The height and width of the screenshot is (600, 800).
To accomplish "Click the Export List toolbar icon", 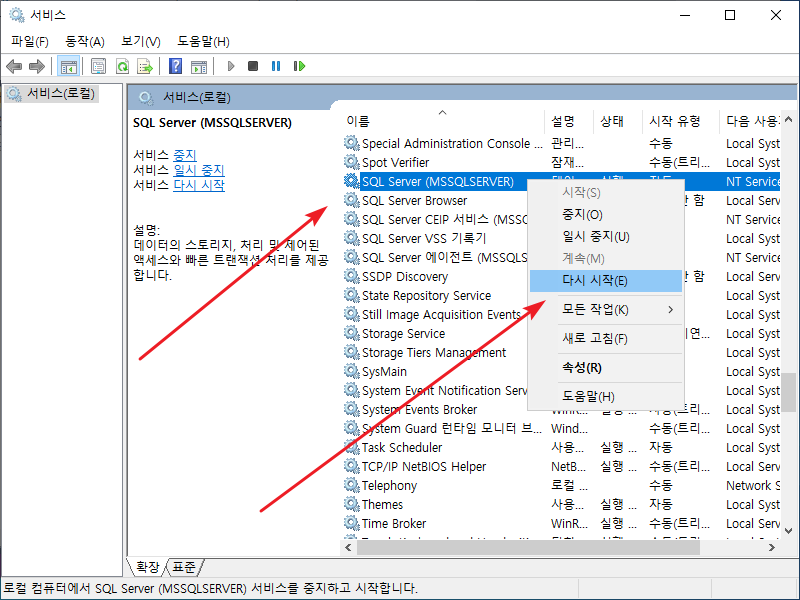I will [145, 66].
